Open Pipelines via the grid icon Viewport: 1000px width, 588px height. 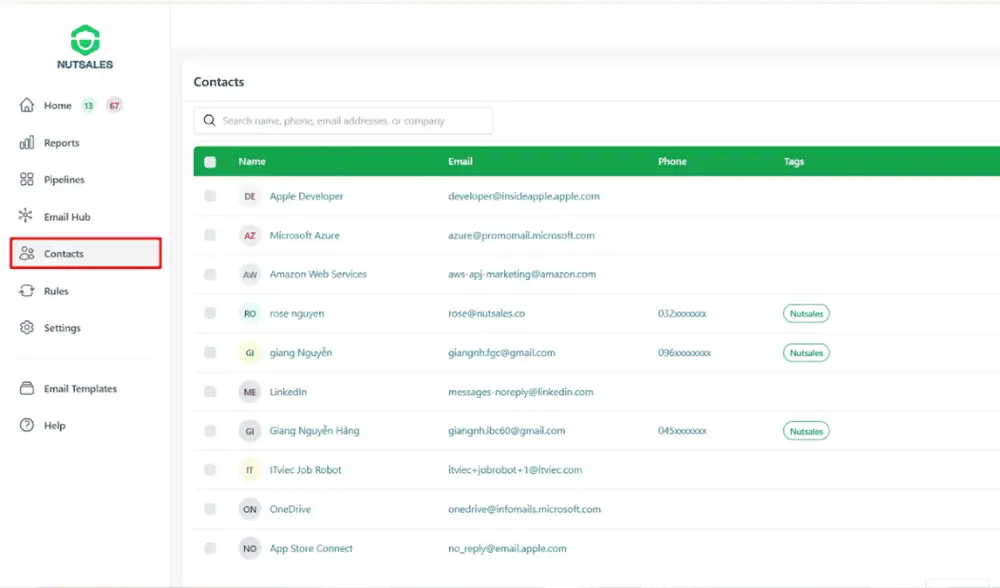click(x=27, y=180)
